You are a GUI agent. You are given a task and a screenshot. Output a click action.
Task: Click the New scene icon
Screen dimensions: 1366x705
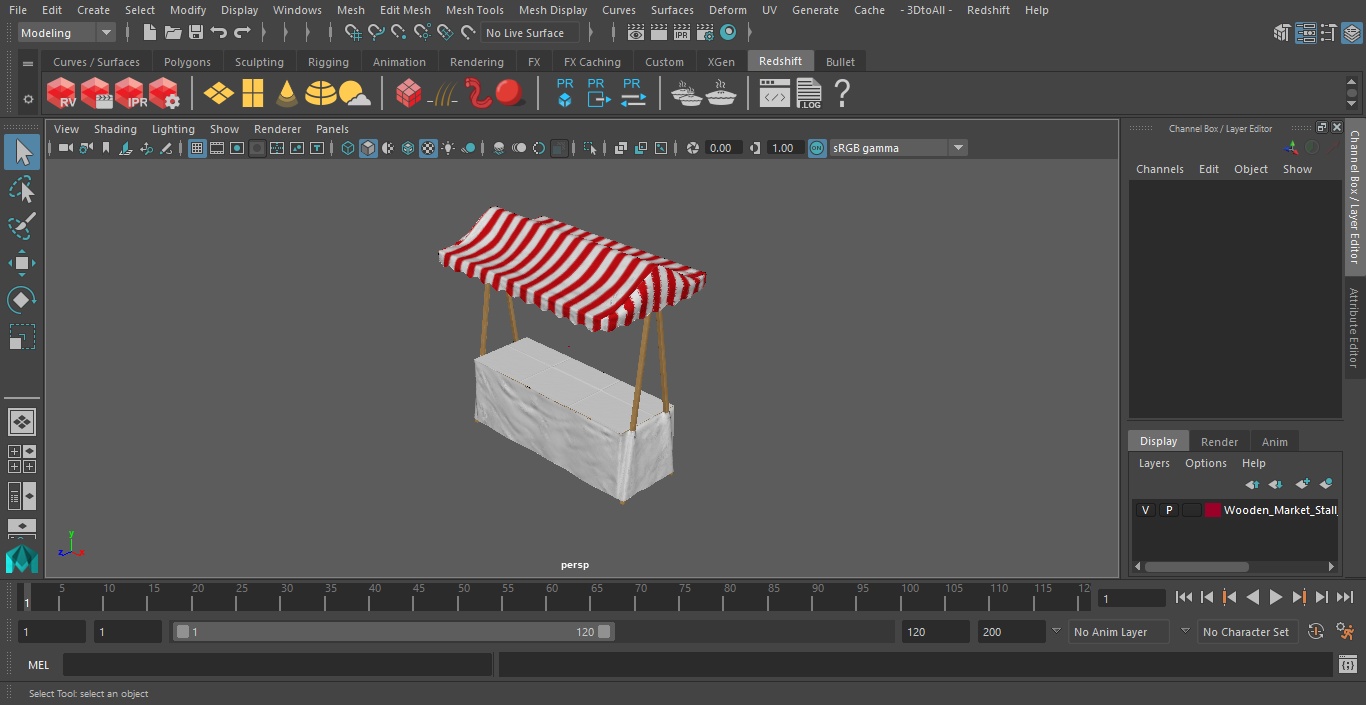[x=149, y=33]
